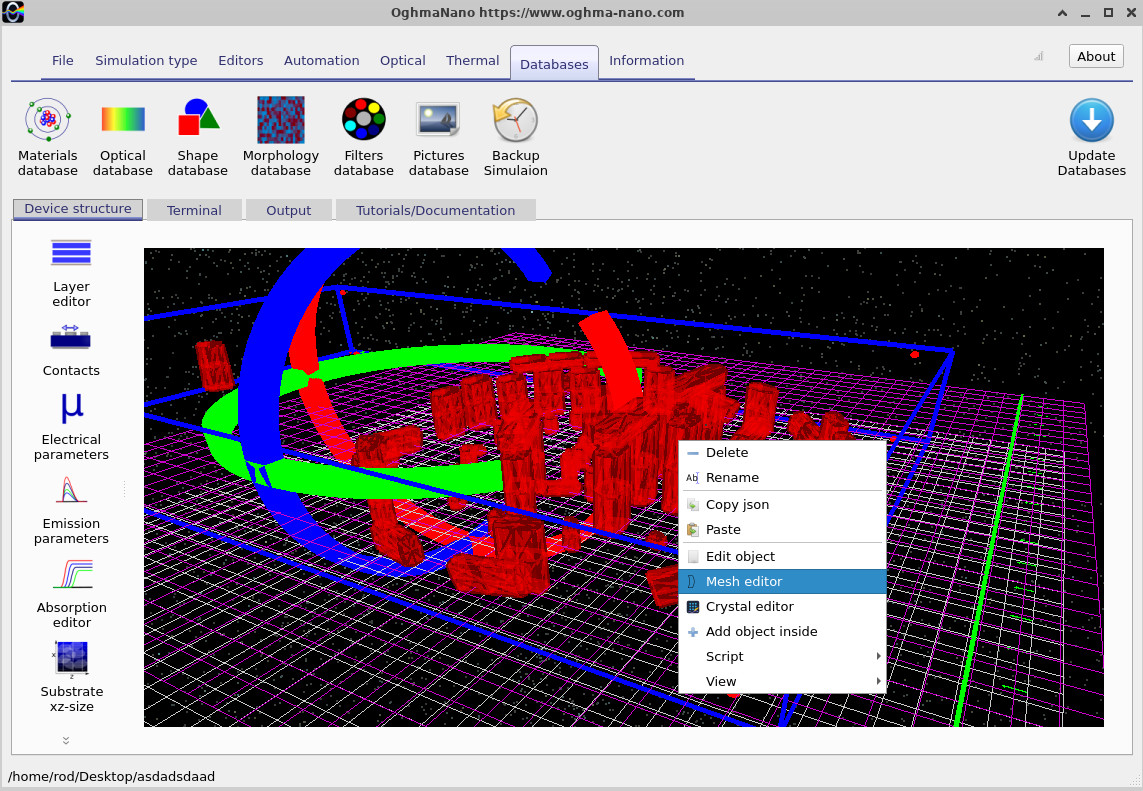This screenshot has height=791, width=1143.
Task: Open Electrical parameters
Action: coord(71,426)
